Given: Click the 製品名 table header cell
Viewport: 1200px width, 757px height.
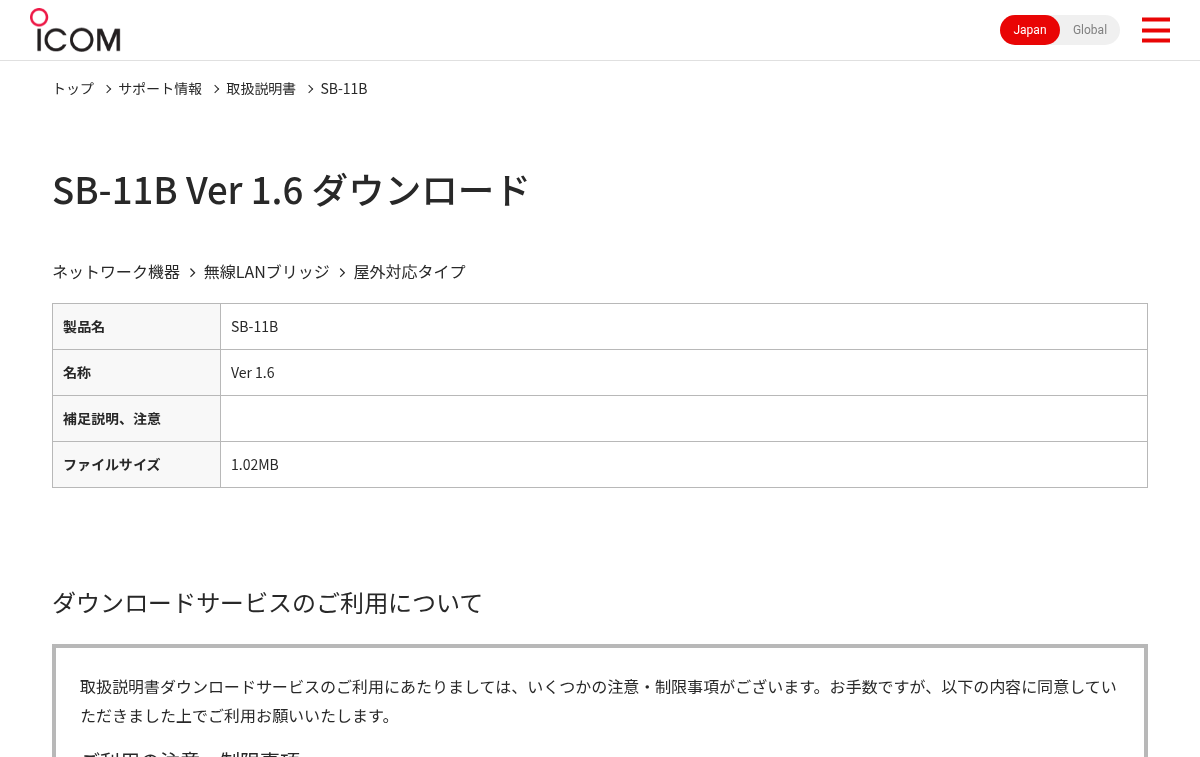Looking at the screenshot, I should click(136, 327).
